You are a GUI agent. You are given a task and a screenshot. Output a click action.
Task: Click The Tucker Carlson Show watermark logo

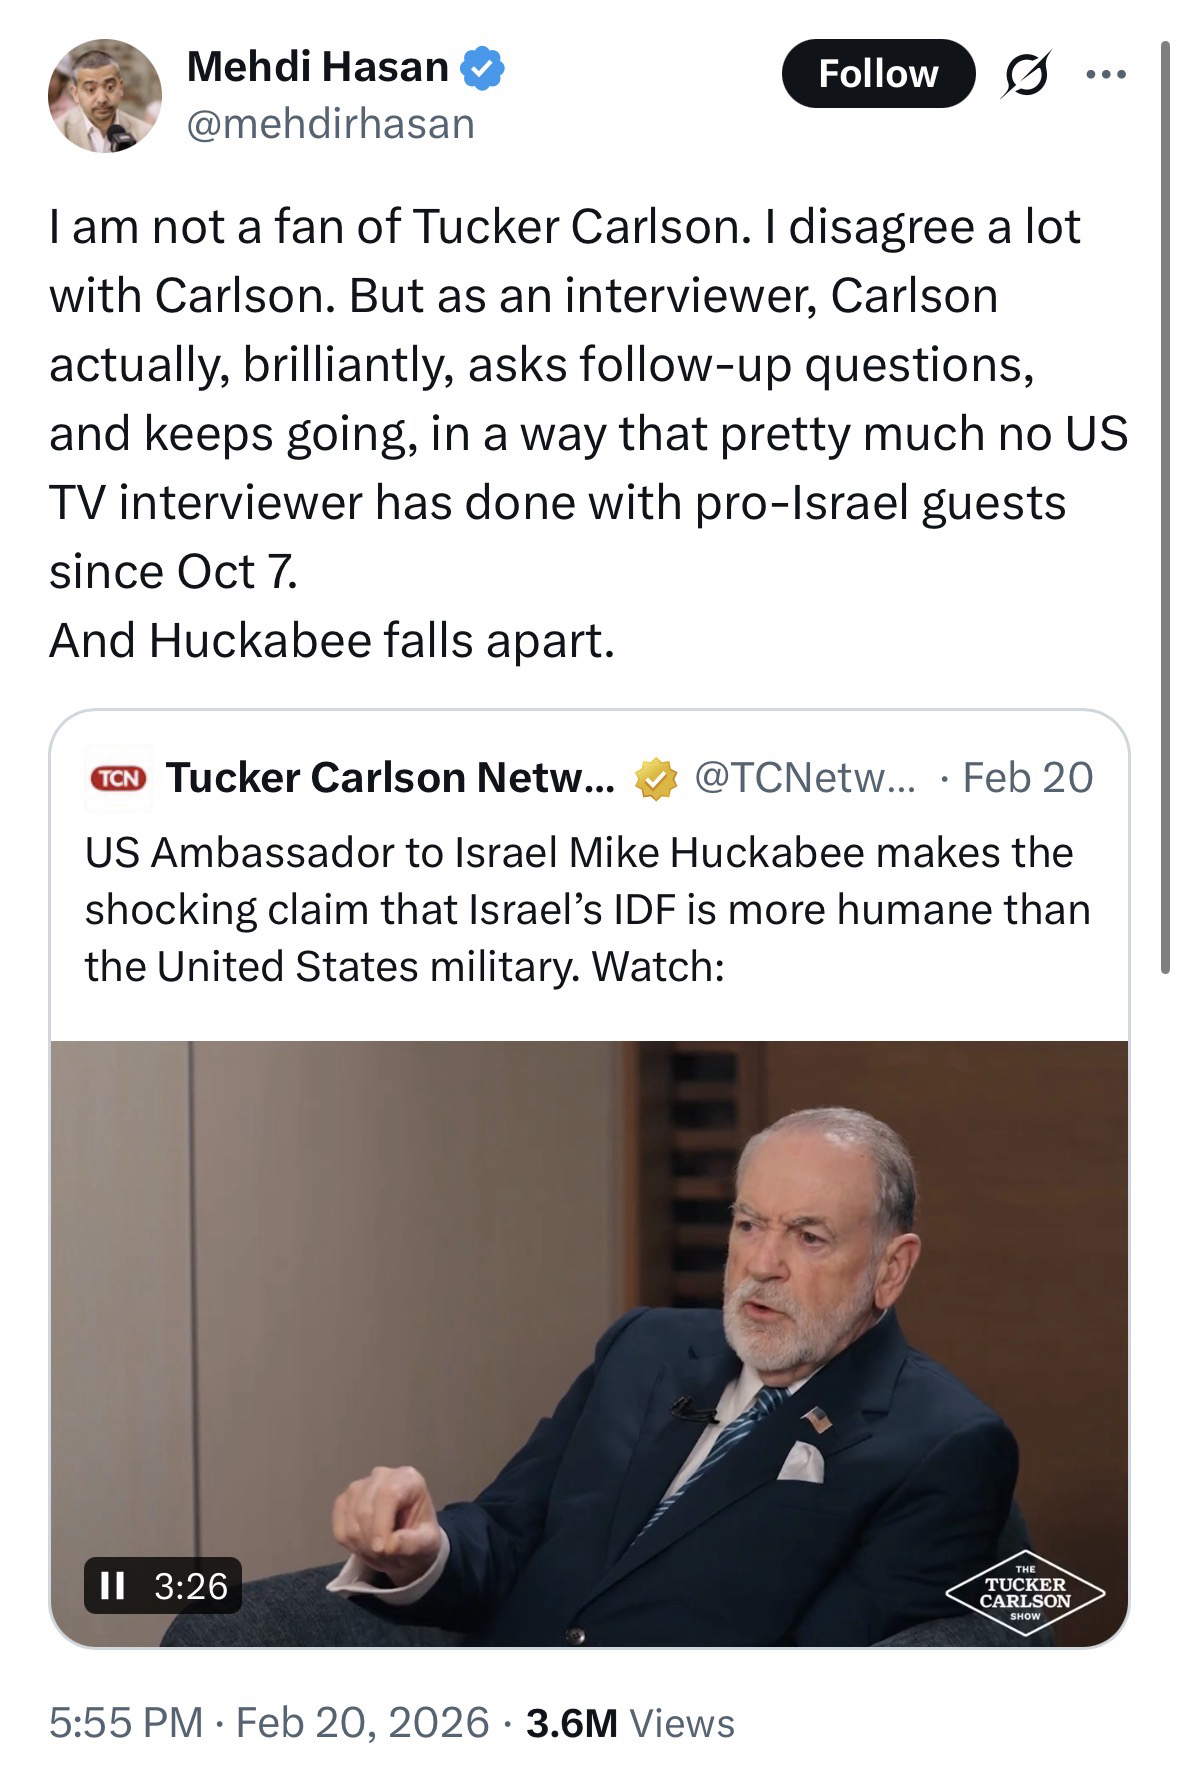click(1024, 1592)
